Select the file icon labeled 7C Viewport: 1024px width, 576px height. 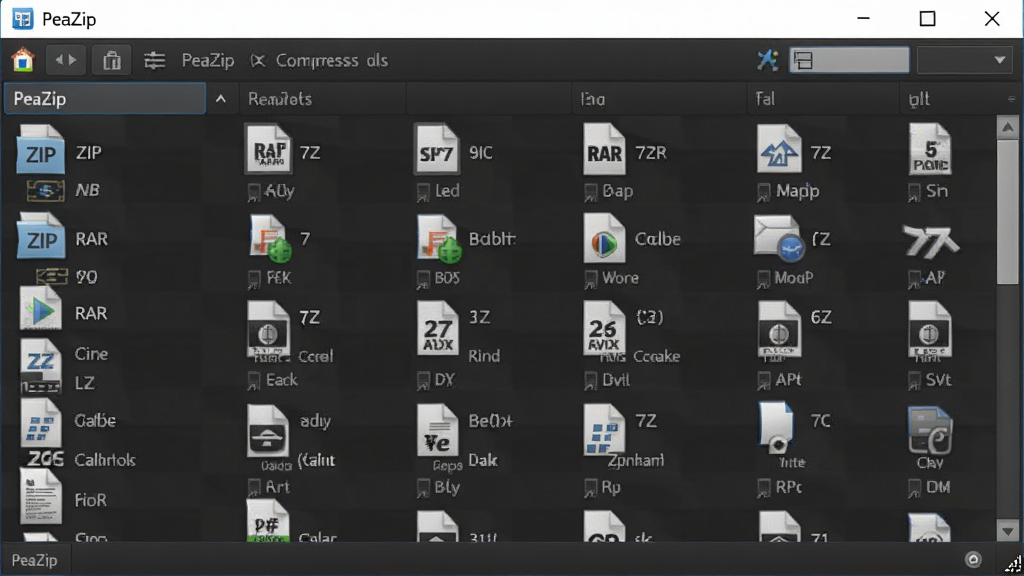pos(776,428)
